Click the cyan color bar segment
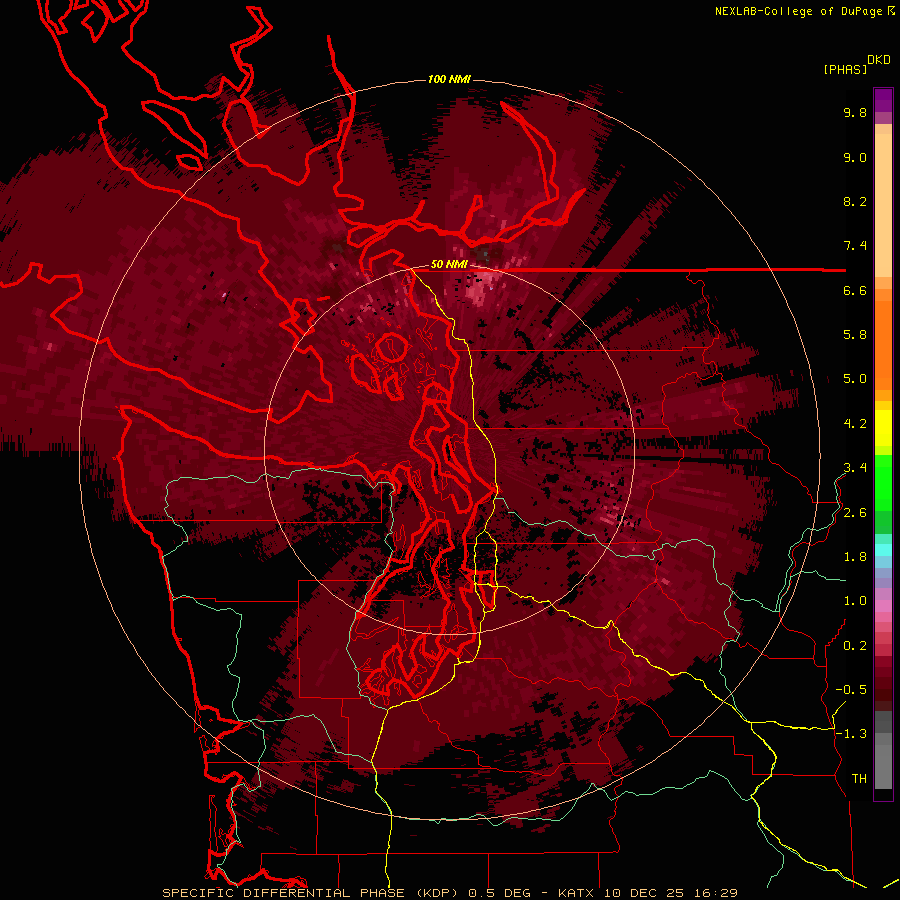The width and height of the screenshot is (900, 900). (x=883, y=550)
